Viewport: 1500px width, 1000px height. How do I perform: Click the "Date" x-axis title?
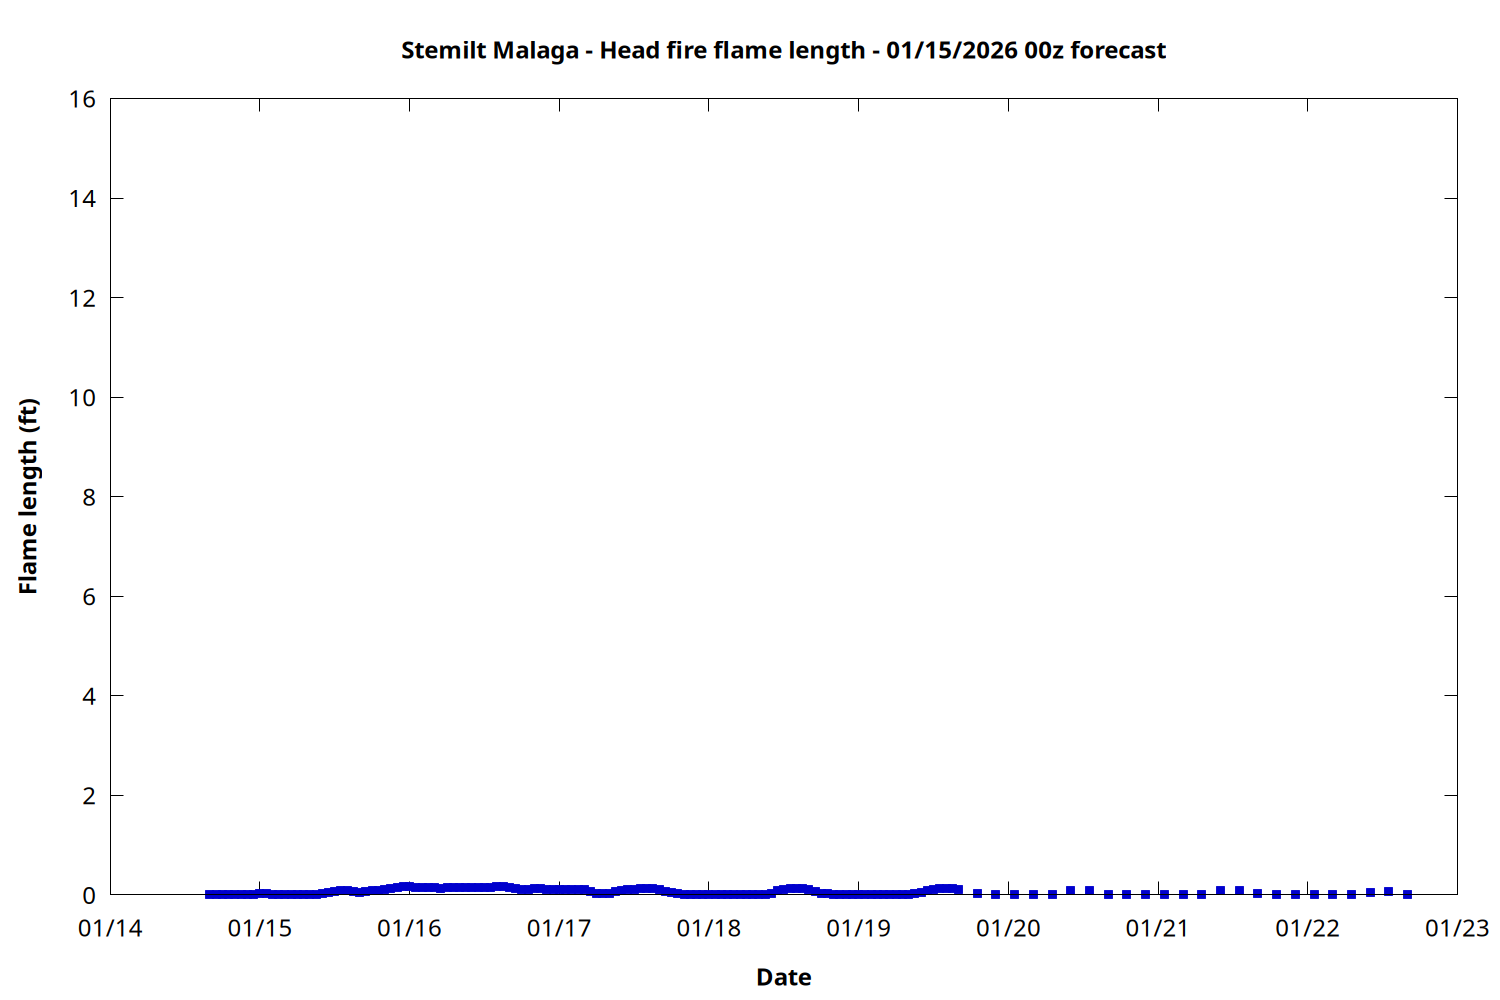click(783, 977)
